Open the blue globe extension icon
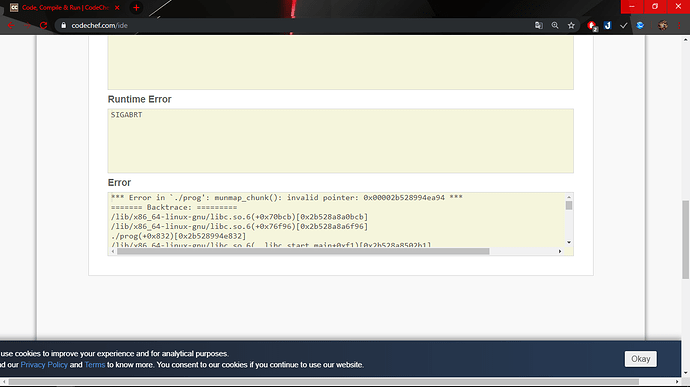The image size is (690, 387). click(x=640, y=26)
